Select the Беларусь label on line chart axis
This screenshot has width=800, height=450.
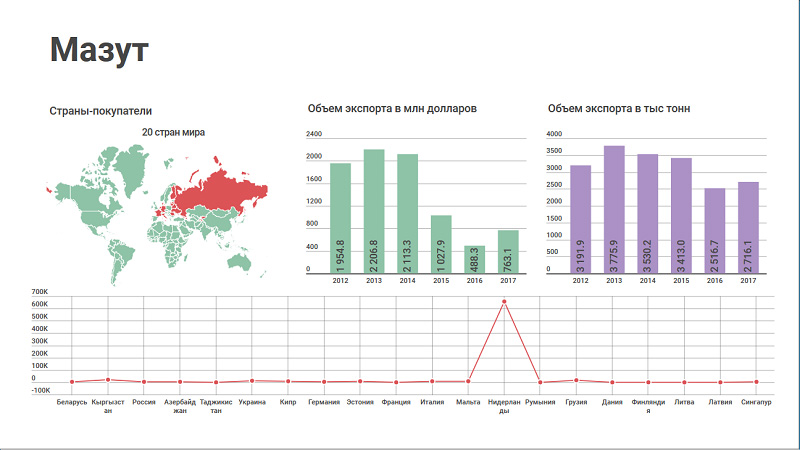click(72, 402)
